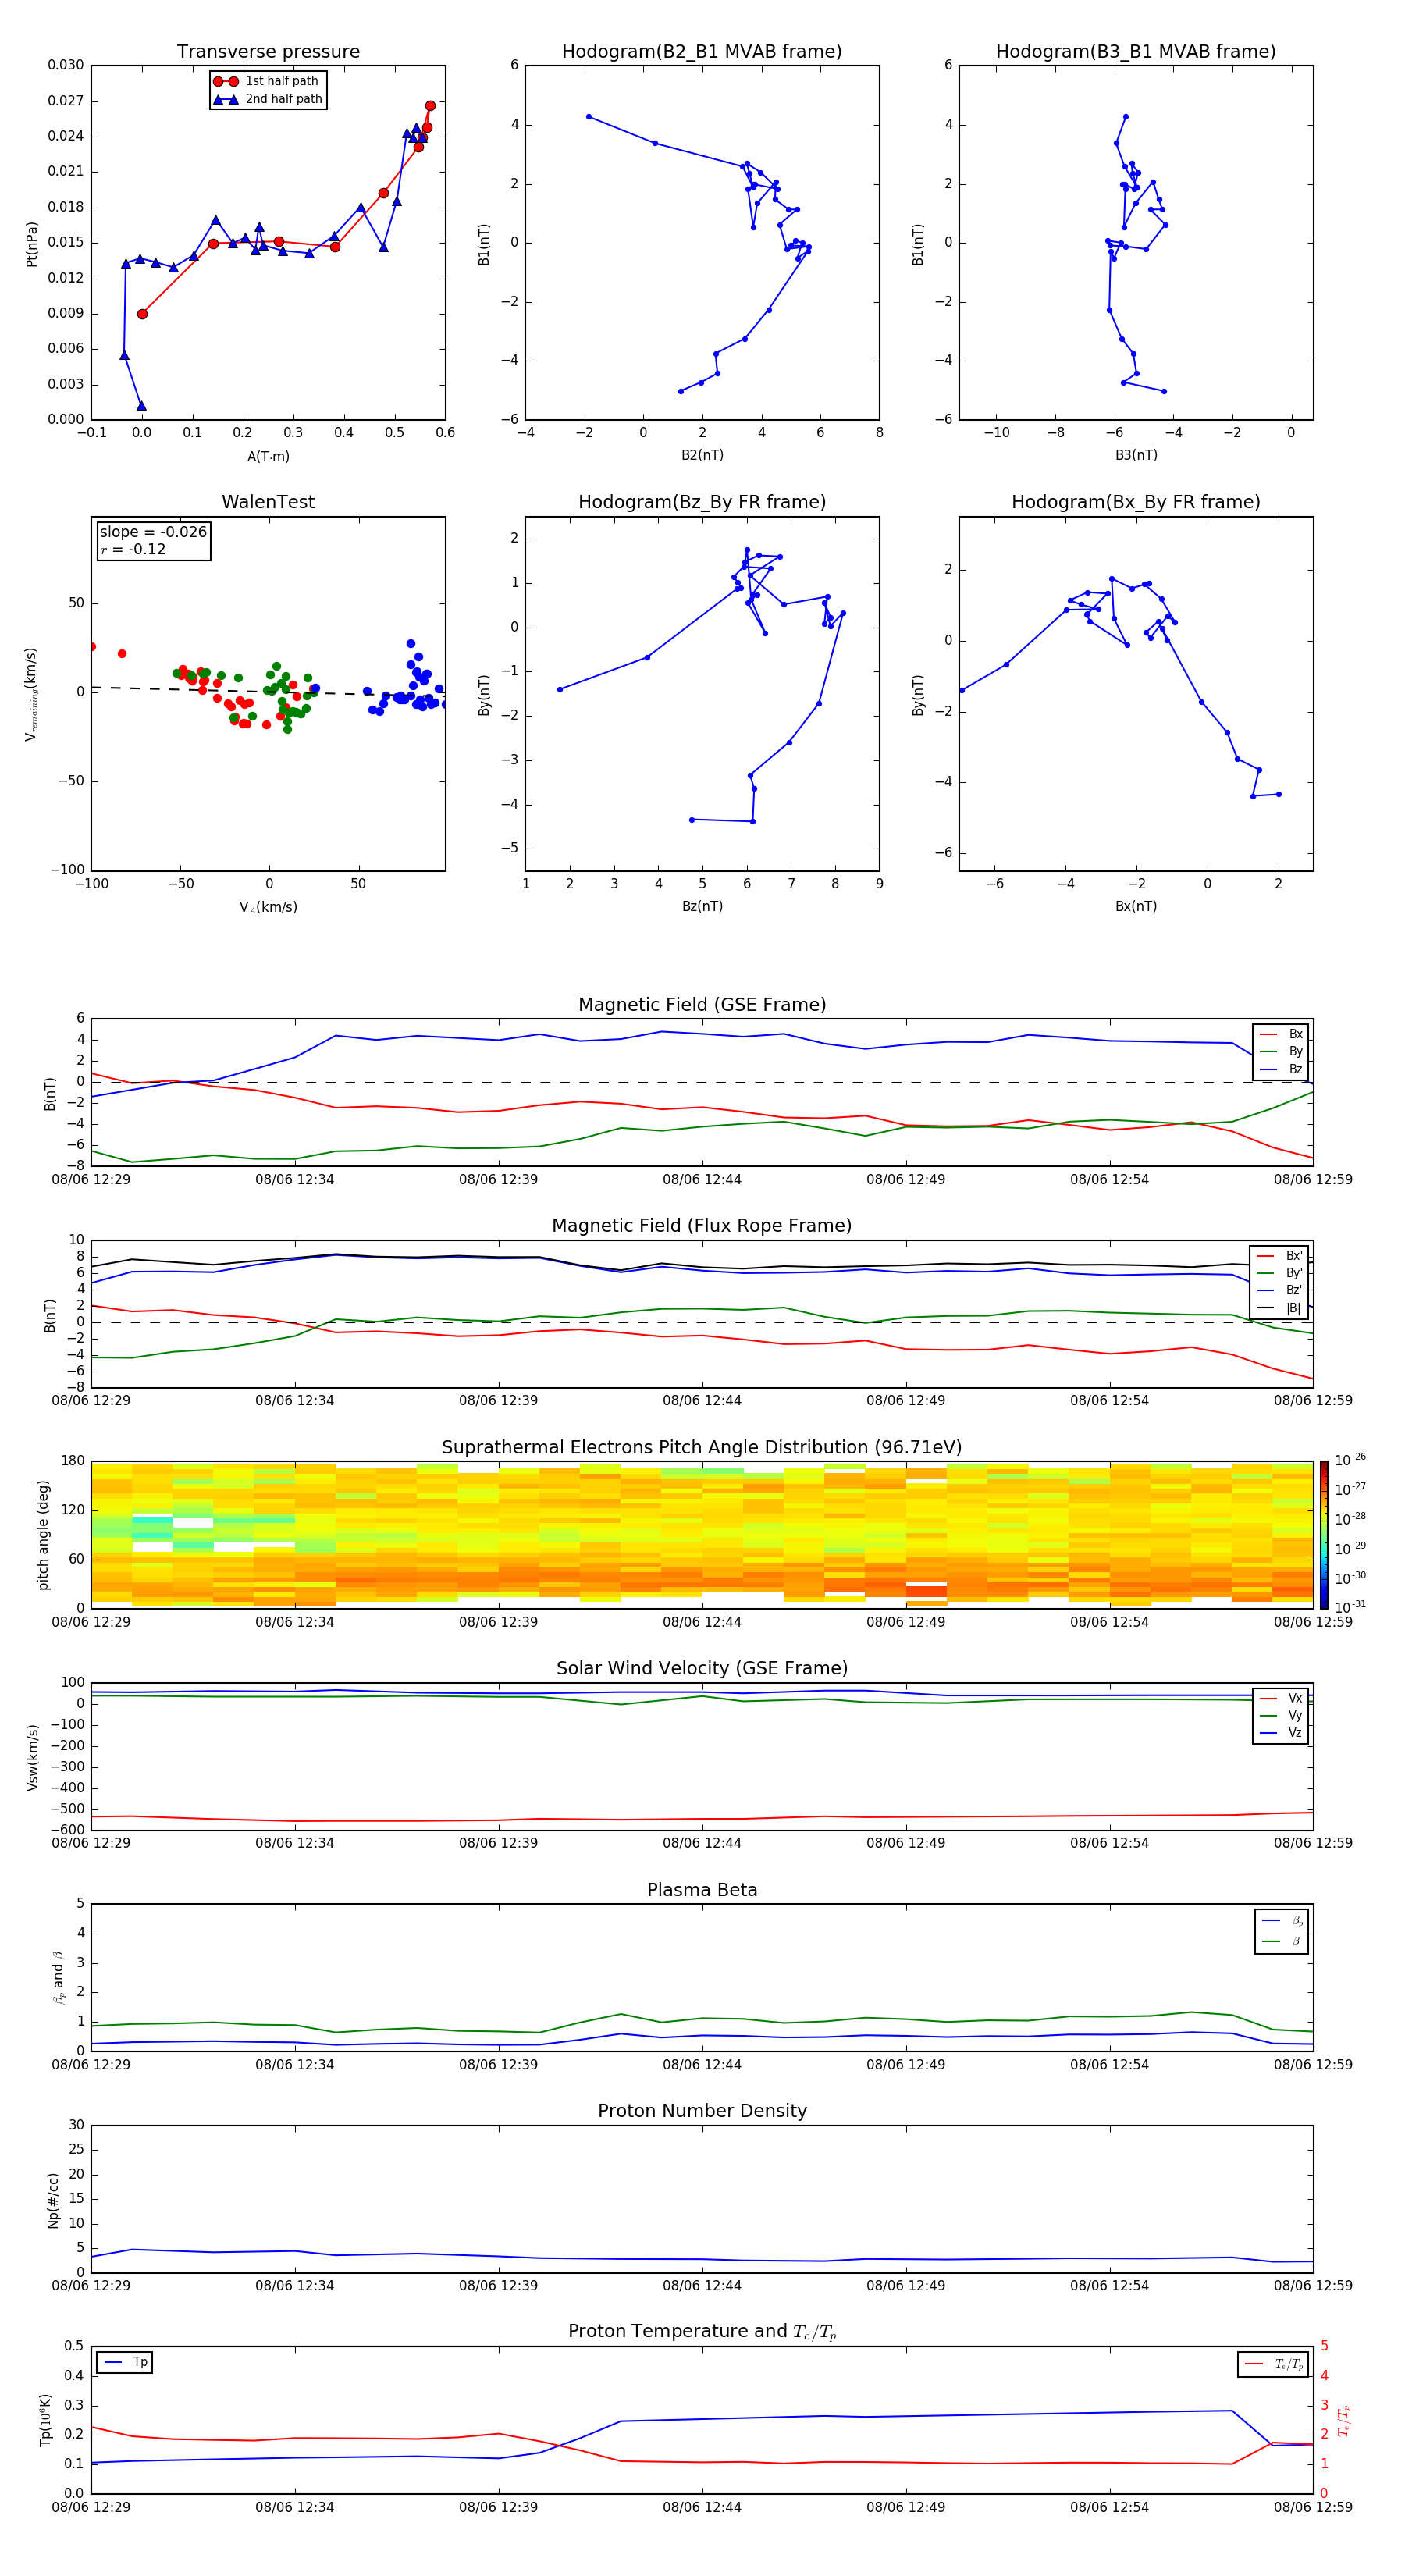The height and width of the screenshot is (2576, 1405).
Task: Click the "Vsw(km/s)" y-axis label
Action: [x=32, y=1757]
